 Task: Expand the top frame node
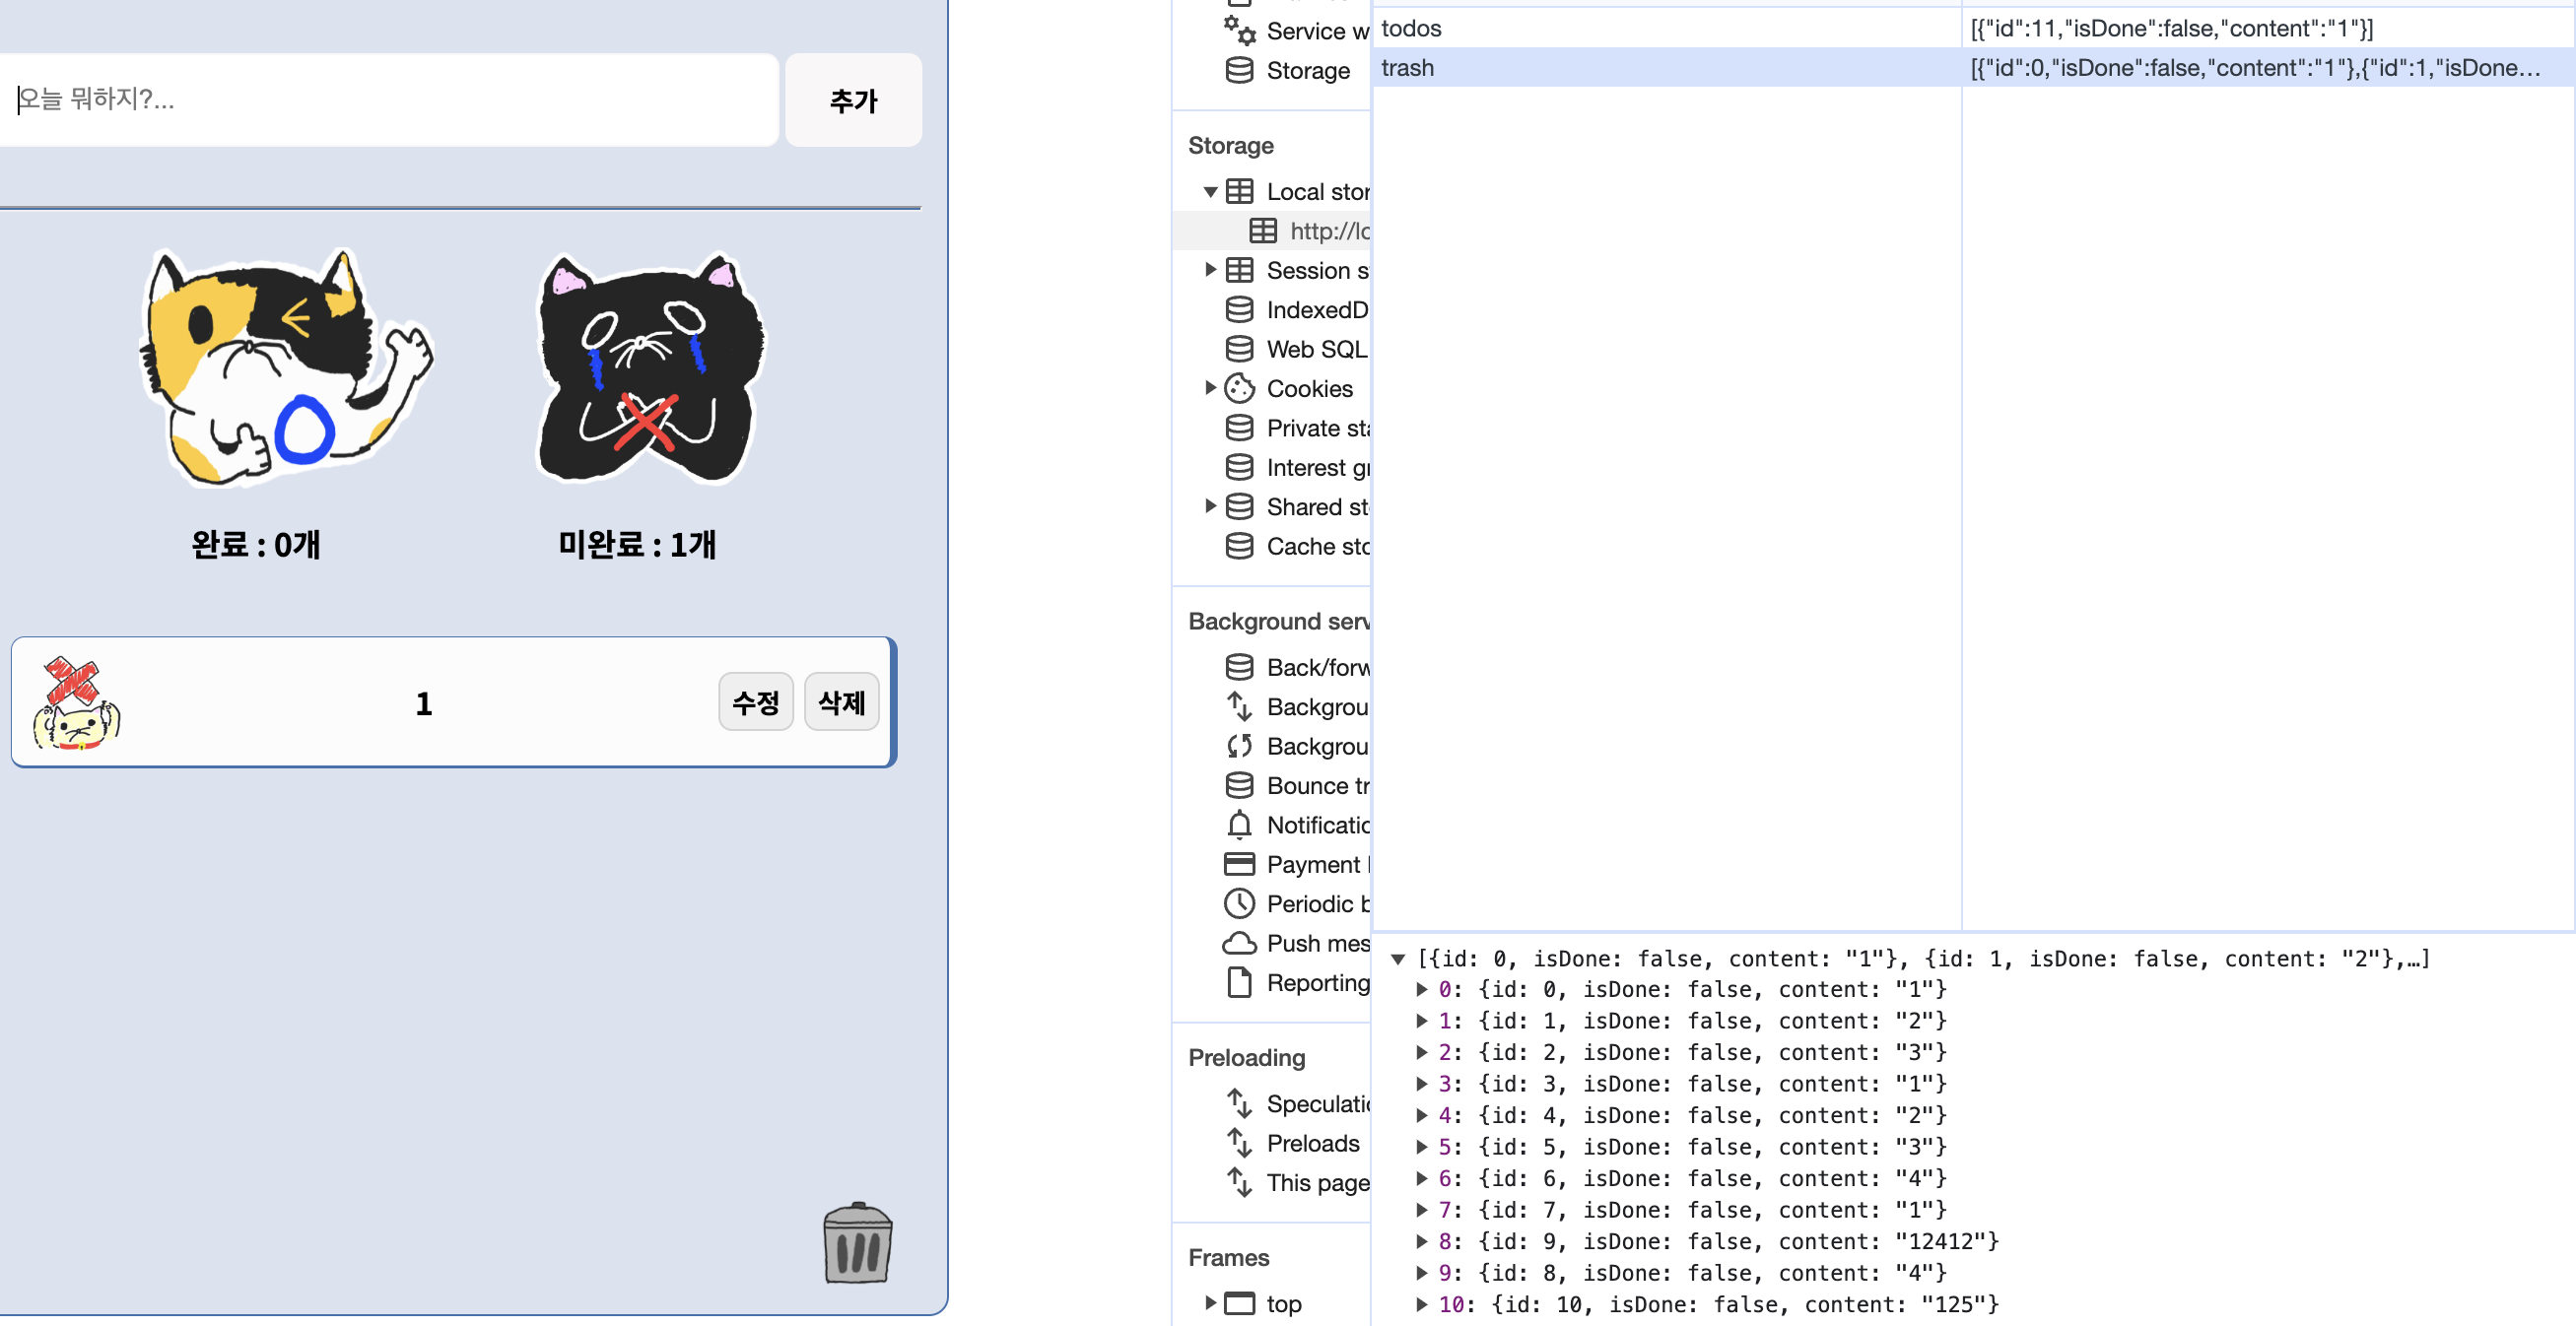pos(1210,1303)
